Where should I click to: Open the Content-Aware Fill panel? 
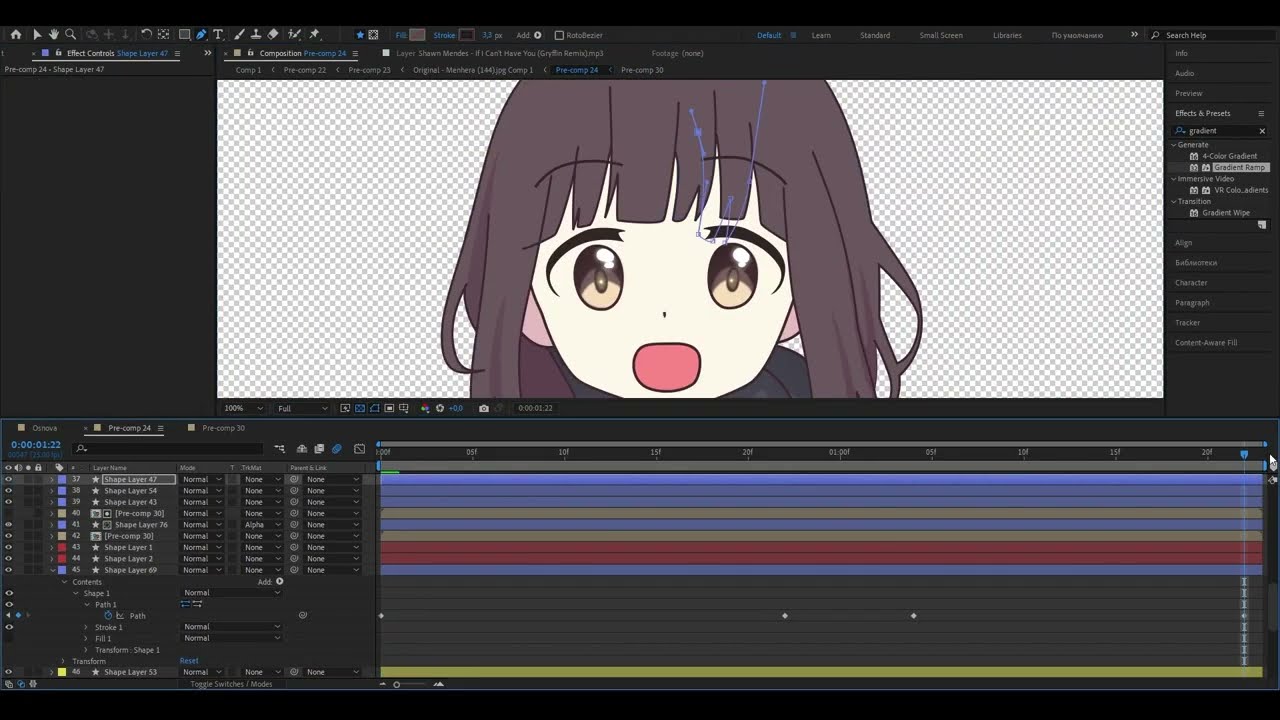pyautogui.click(x=1206, y=343)
